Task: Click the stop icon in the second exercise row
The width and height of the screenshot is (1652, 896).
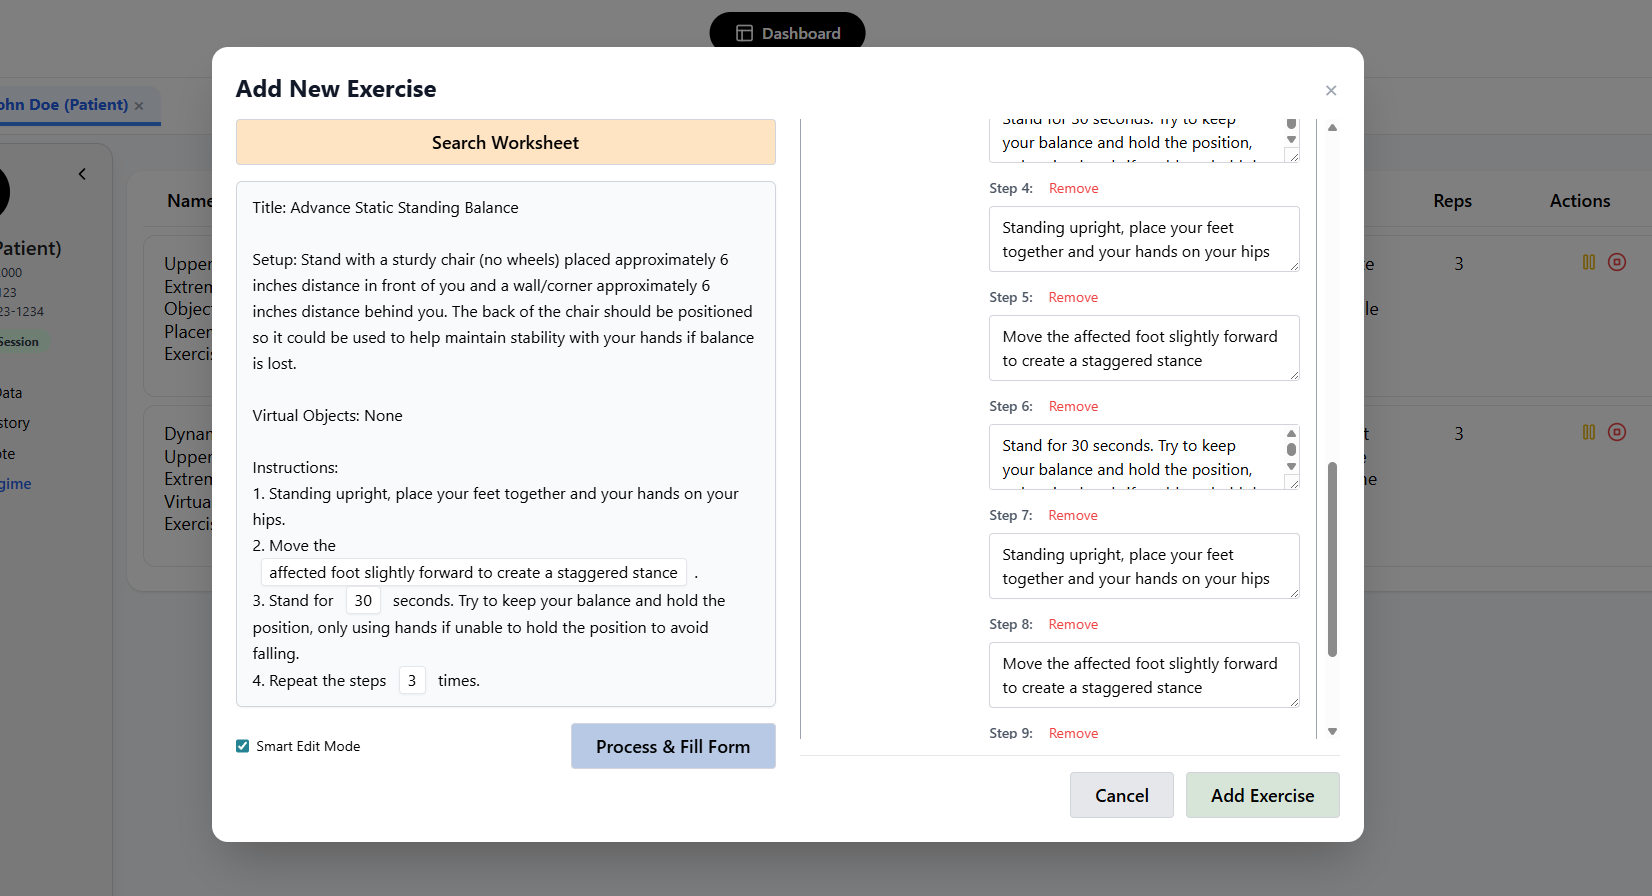Action: tap(1616, 432)
